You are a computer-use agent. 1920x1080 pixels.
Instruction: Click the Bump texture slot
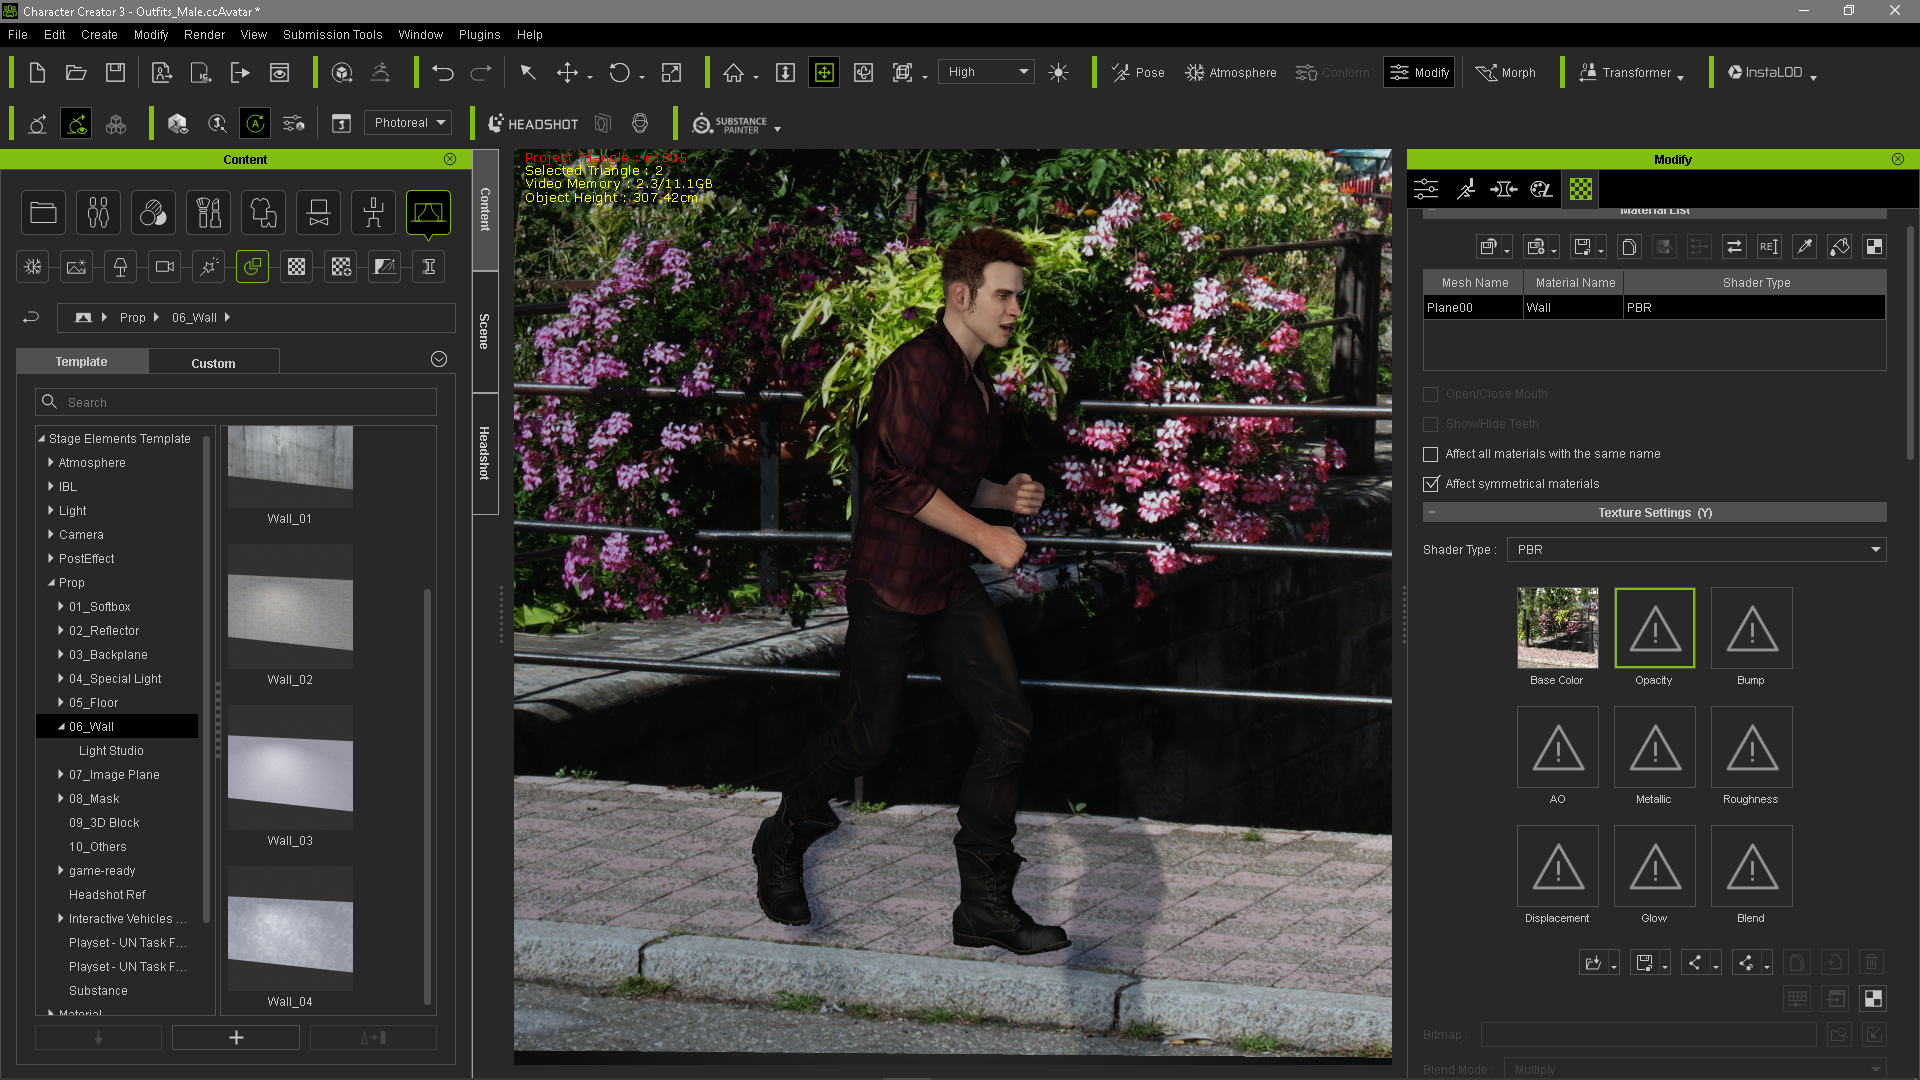(1752, 628)
